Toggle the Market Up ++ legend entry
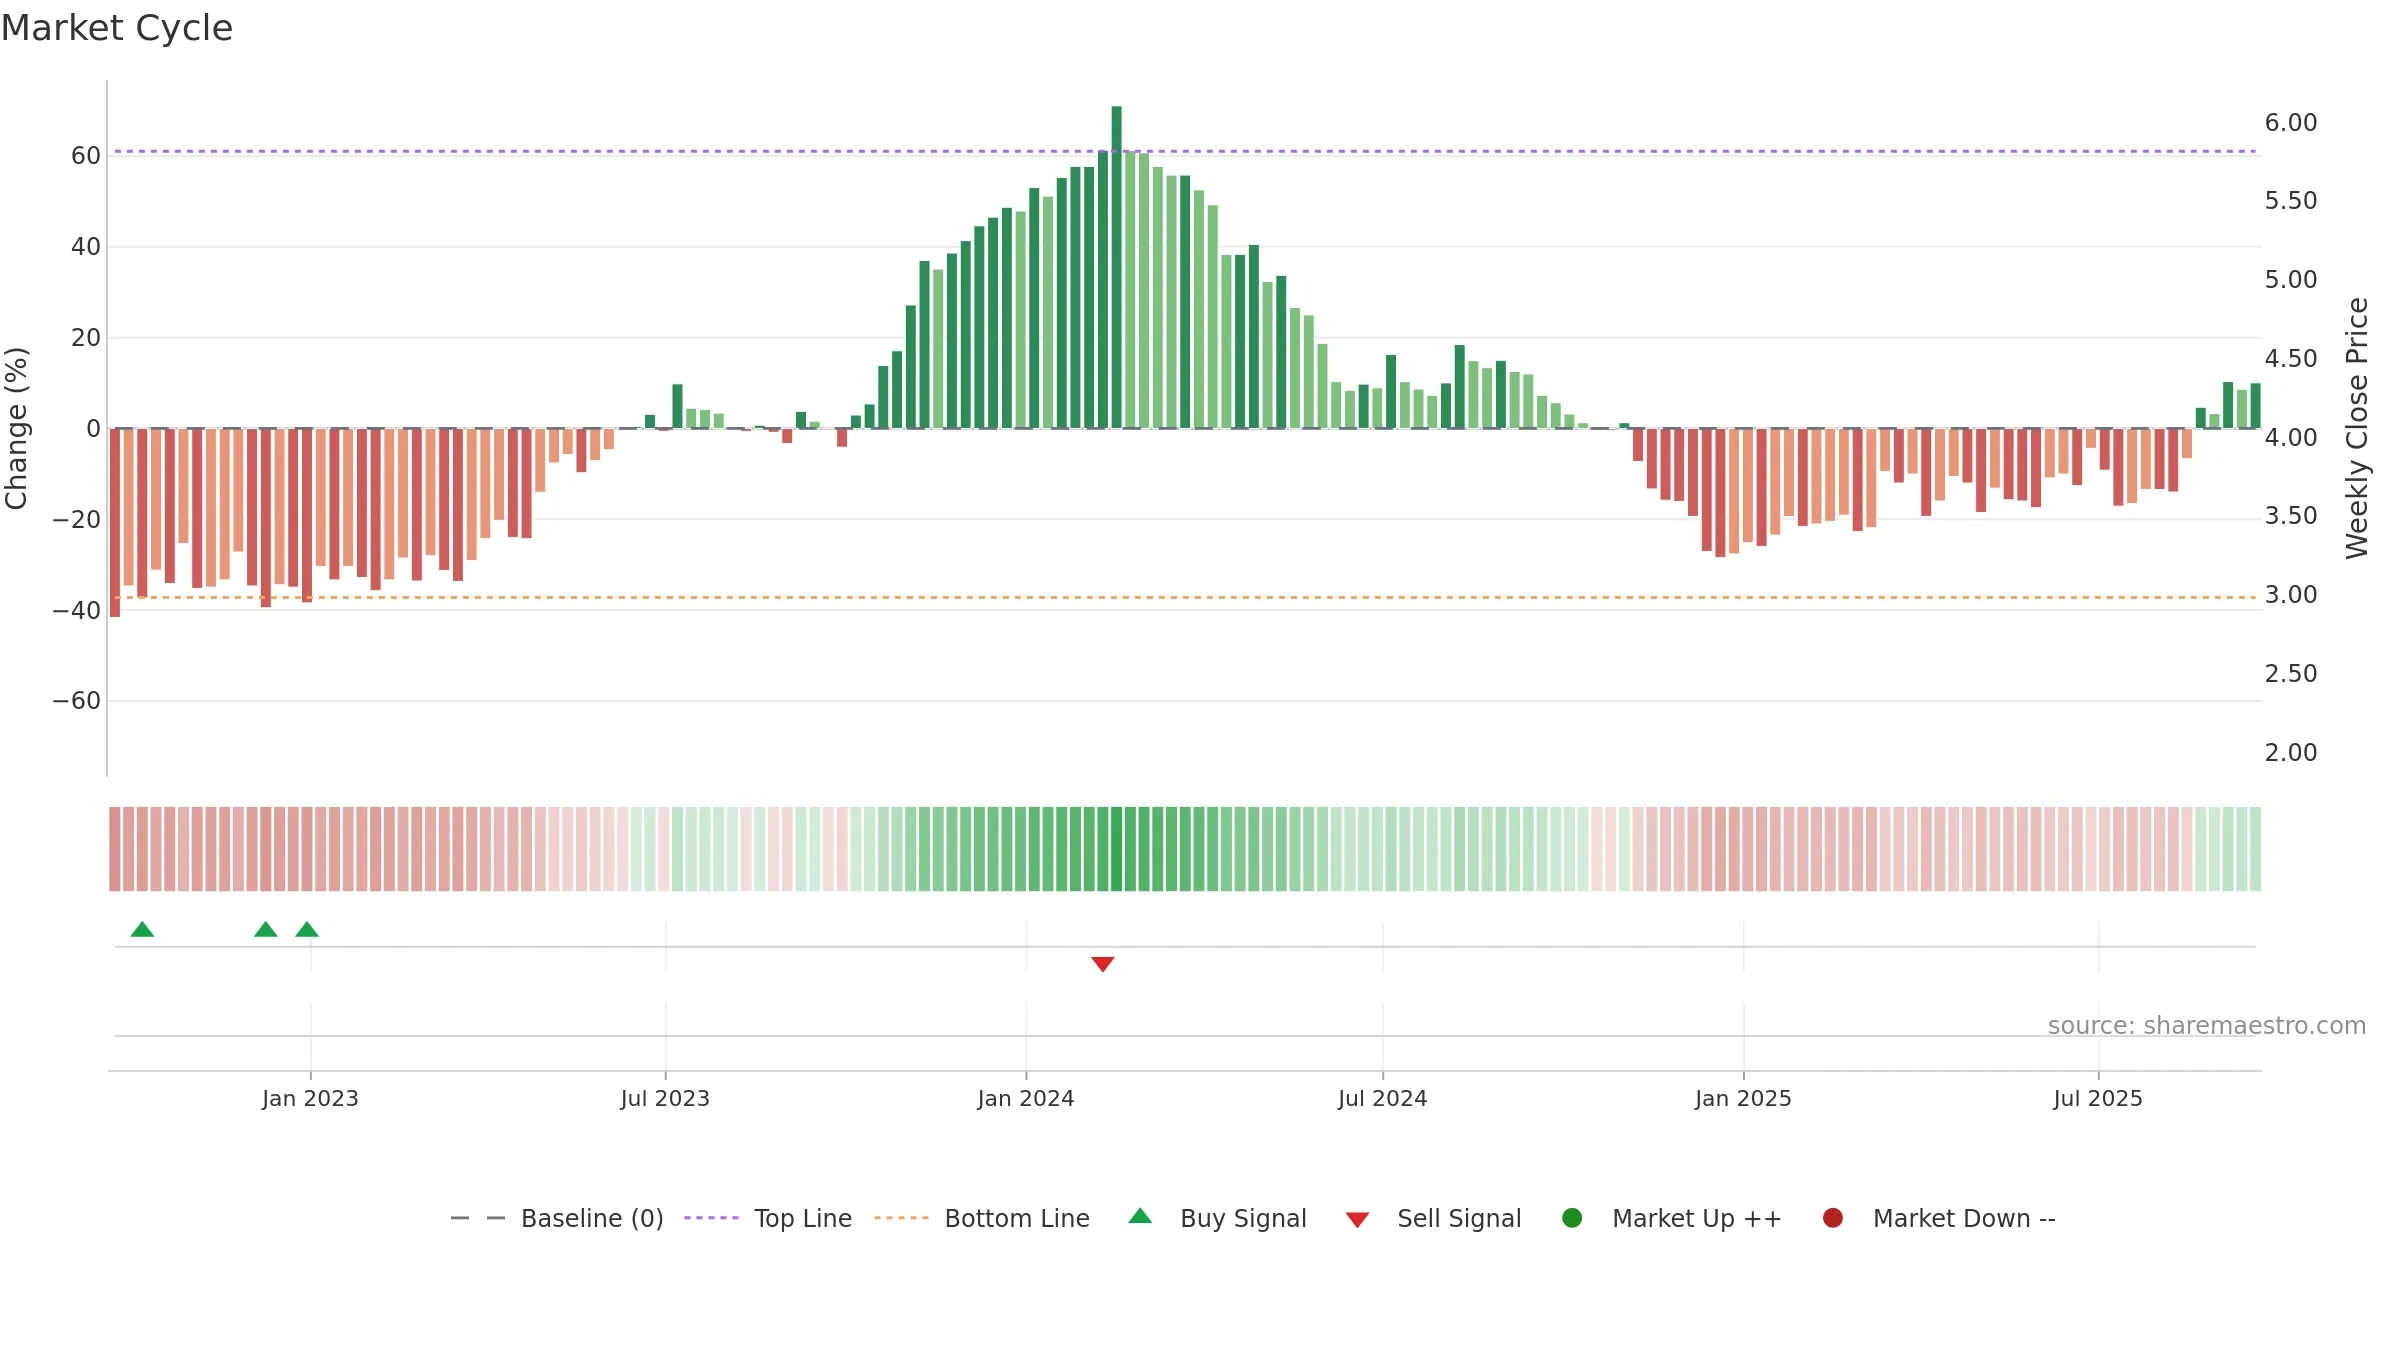 pos(1672,1218)
